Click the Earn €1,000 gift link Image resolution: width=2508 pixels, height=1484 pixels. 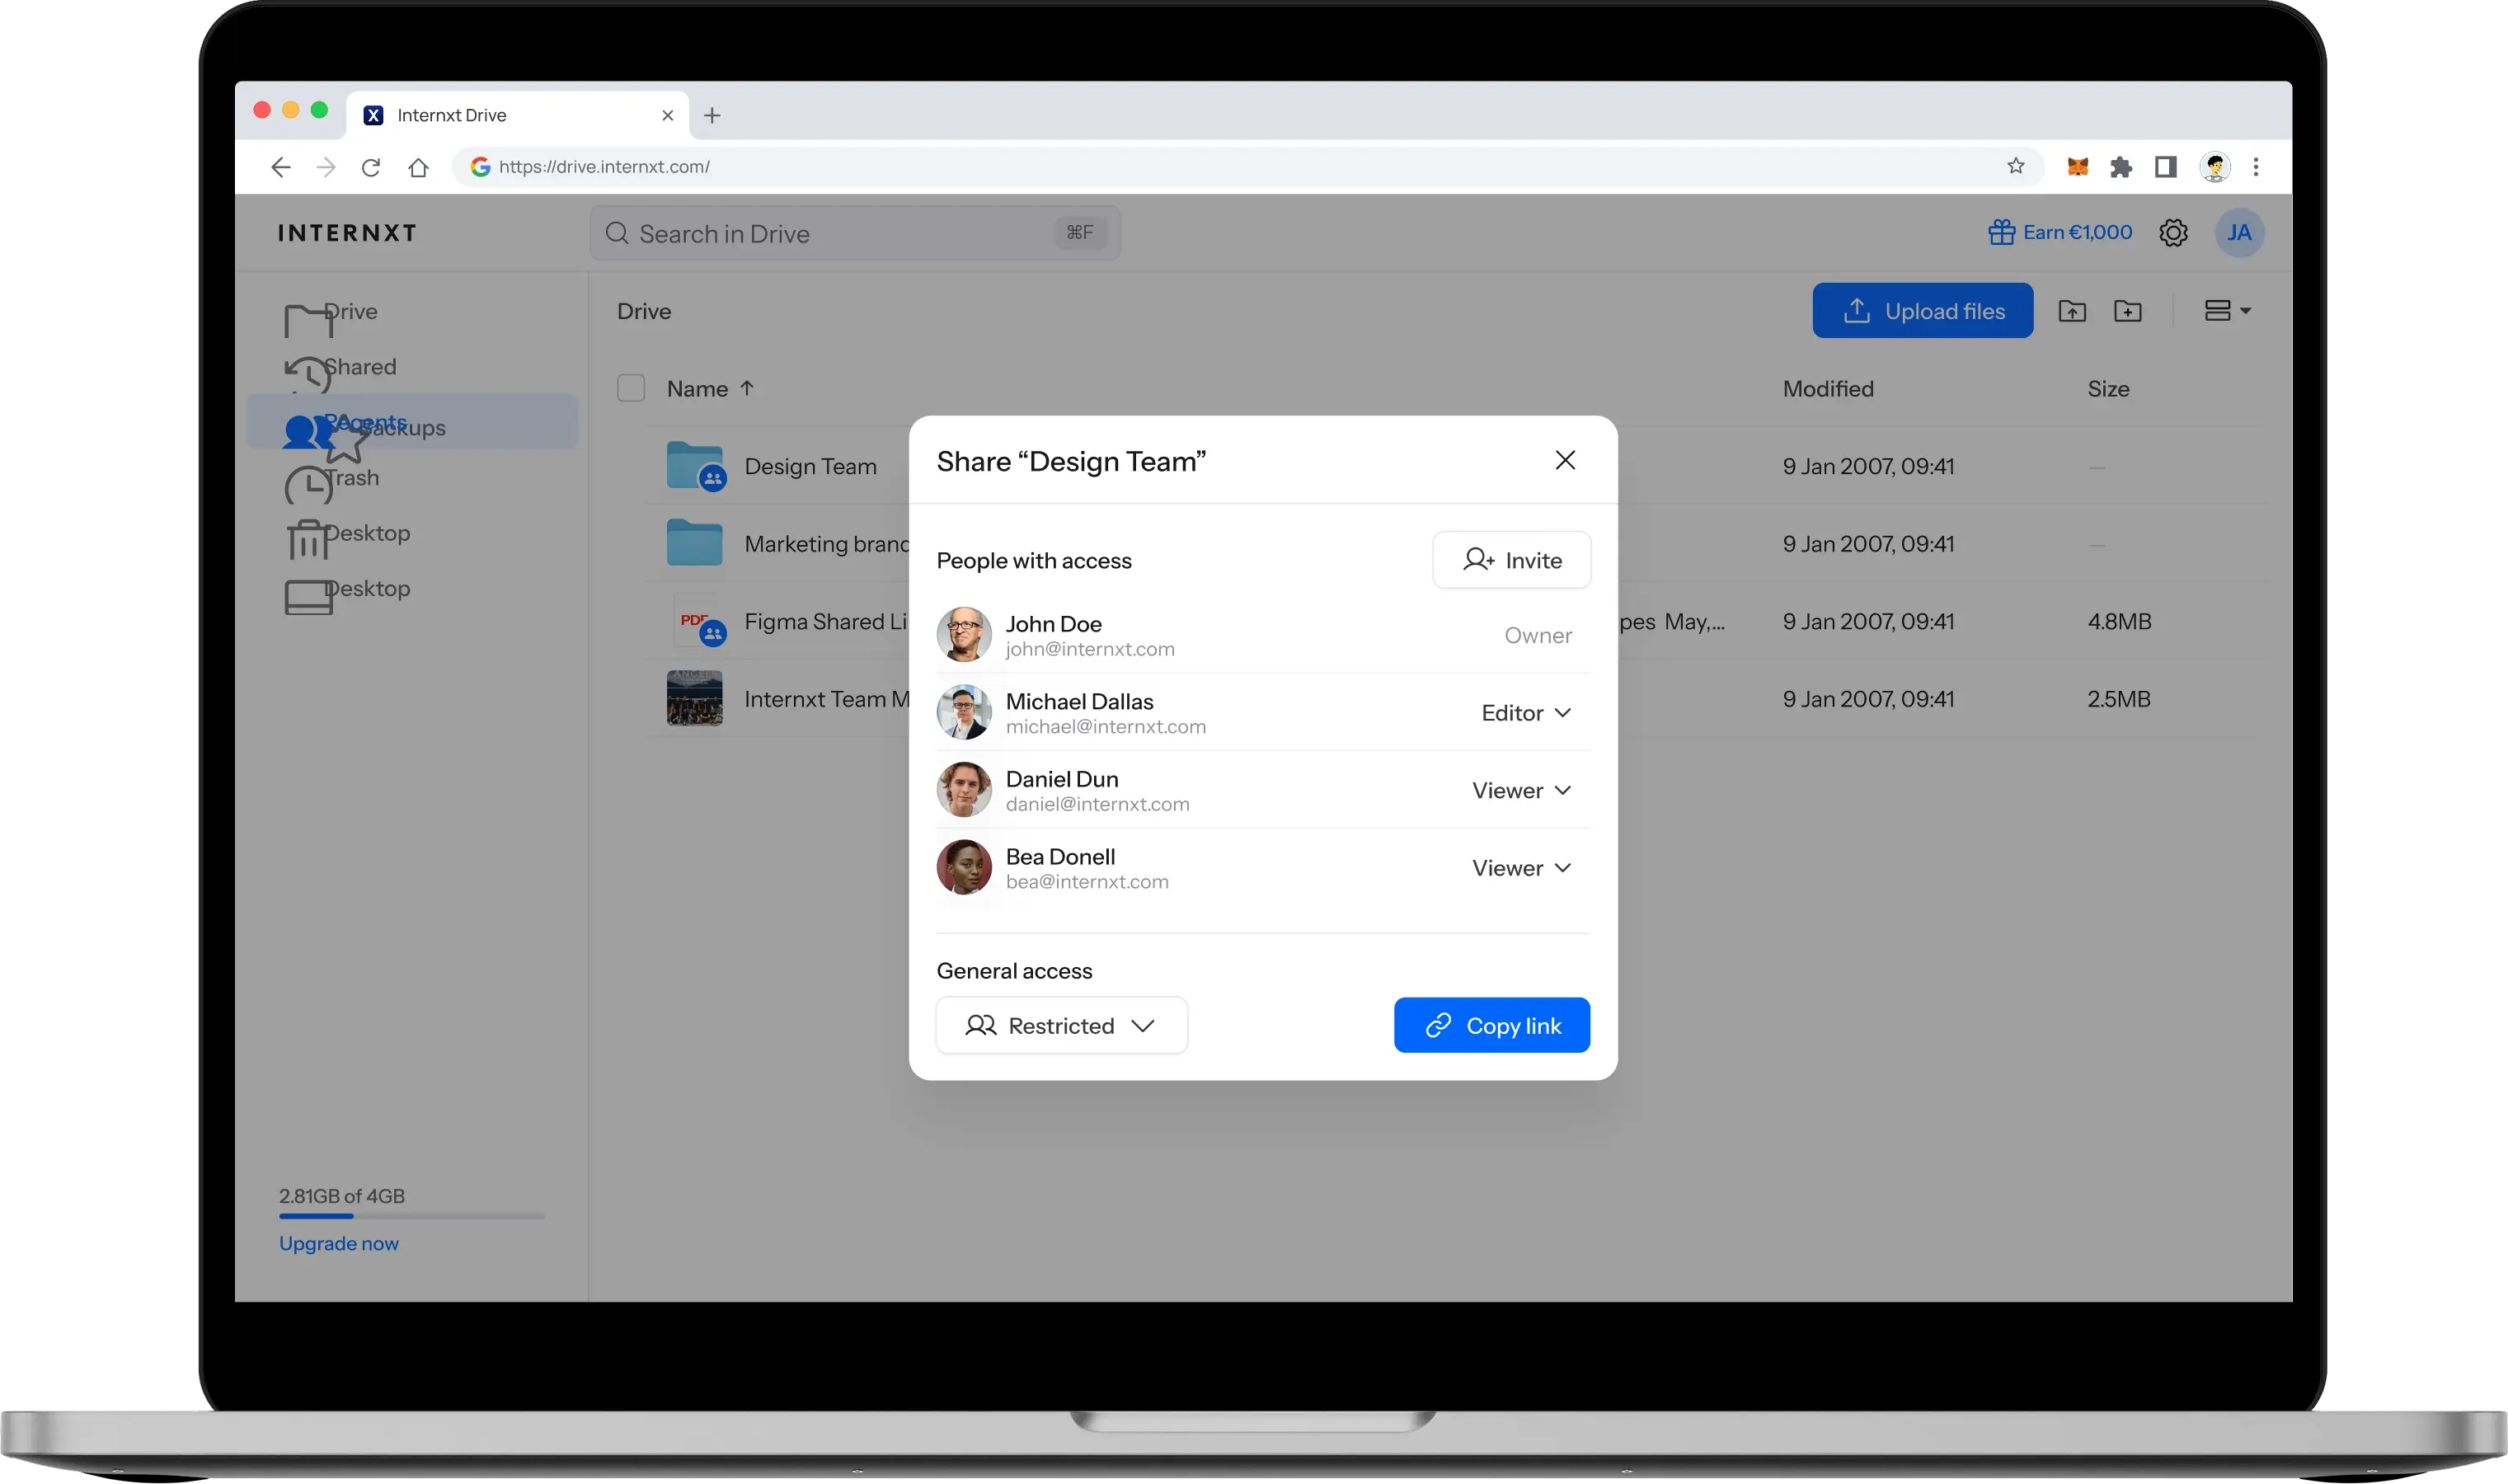coord(2059,232)
